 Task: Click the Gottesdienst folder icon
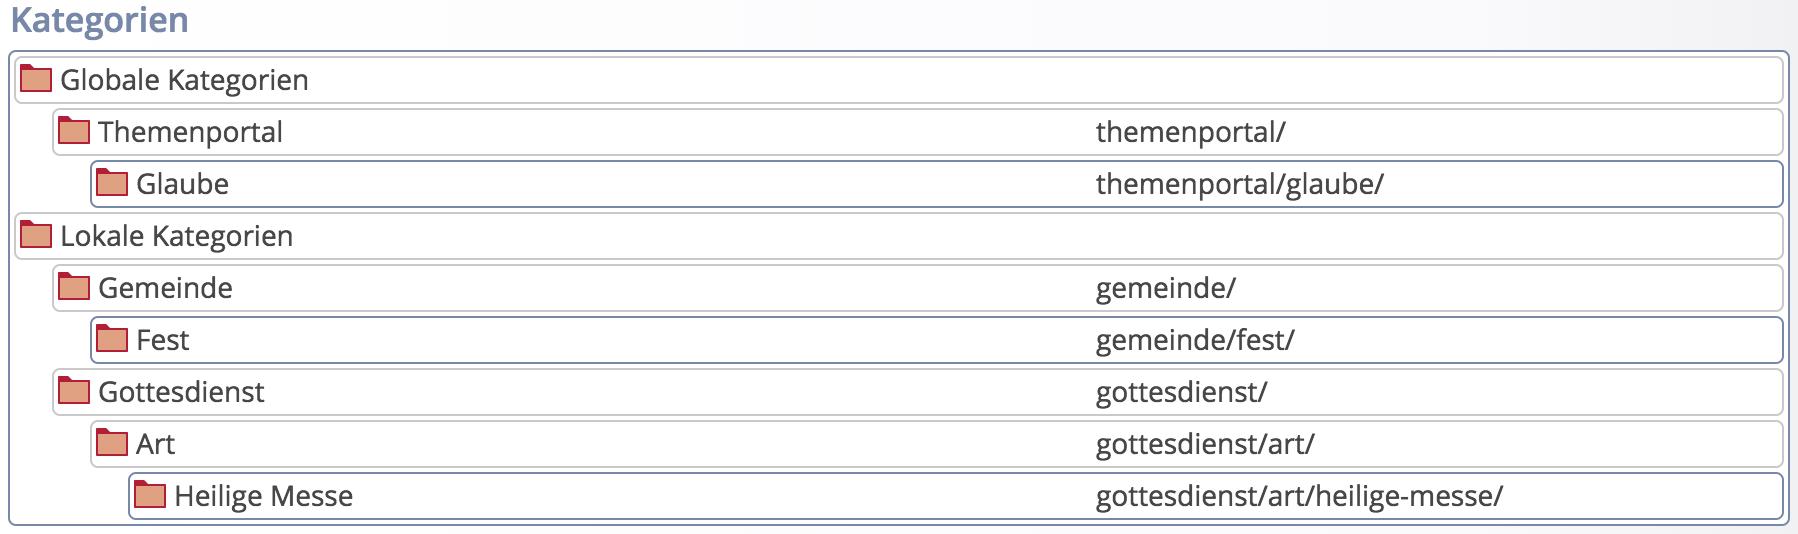tap(74, 391)
